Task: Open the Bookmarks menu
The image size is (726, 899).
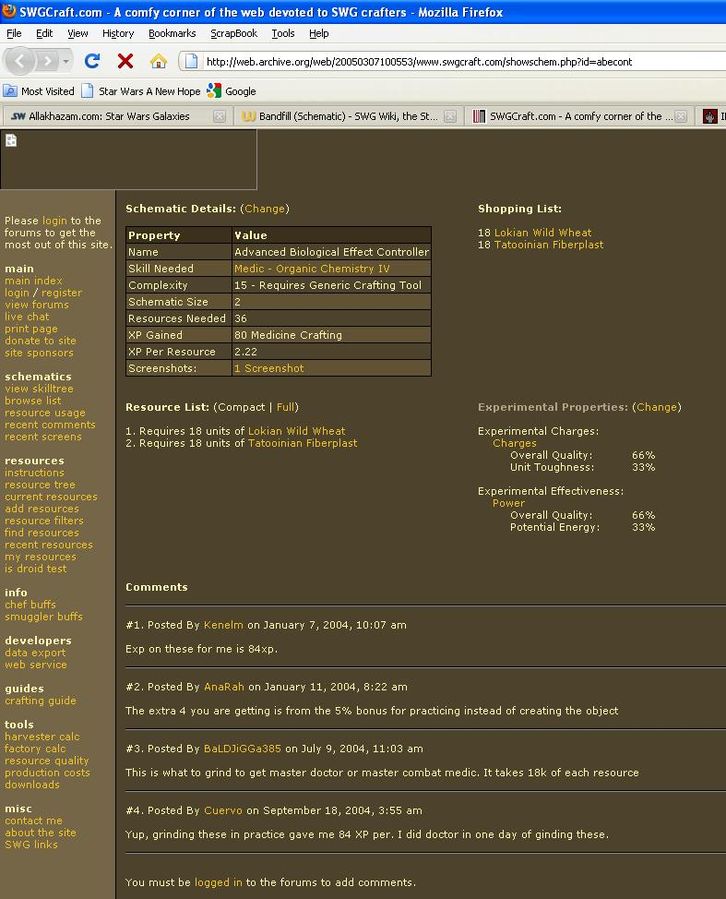Action: [x=172, y=33]
